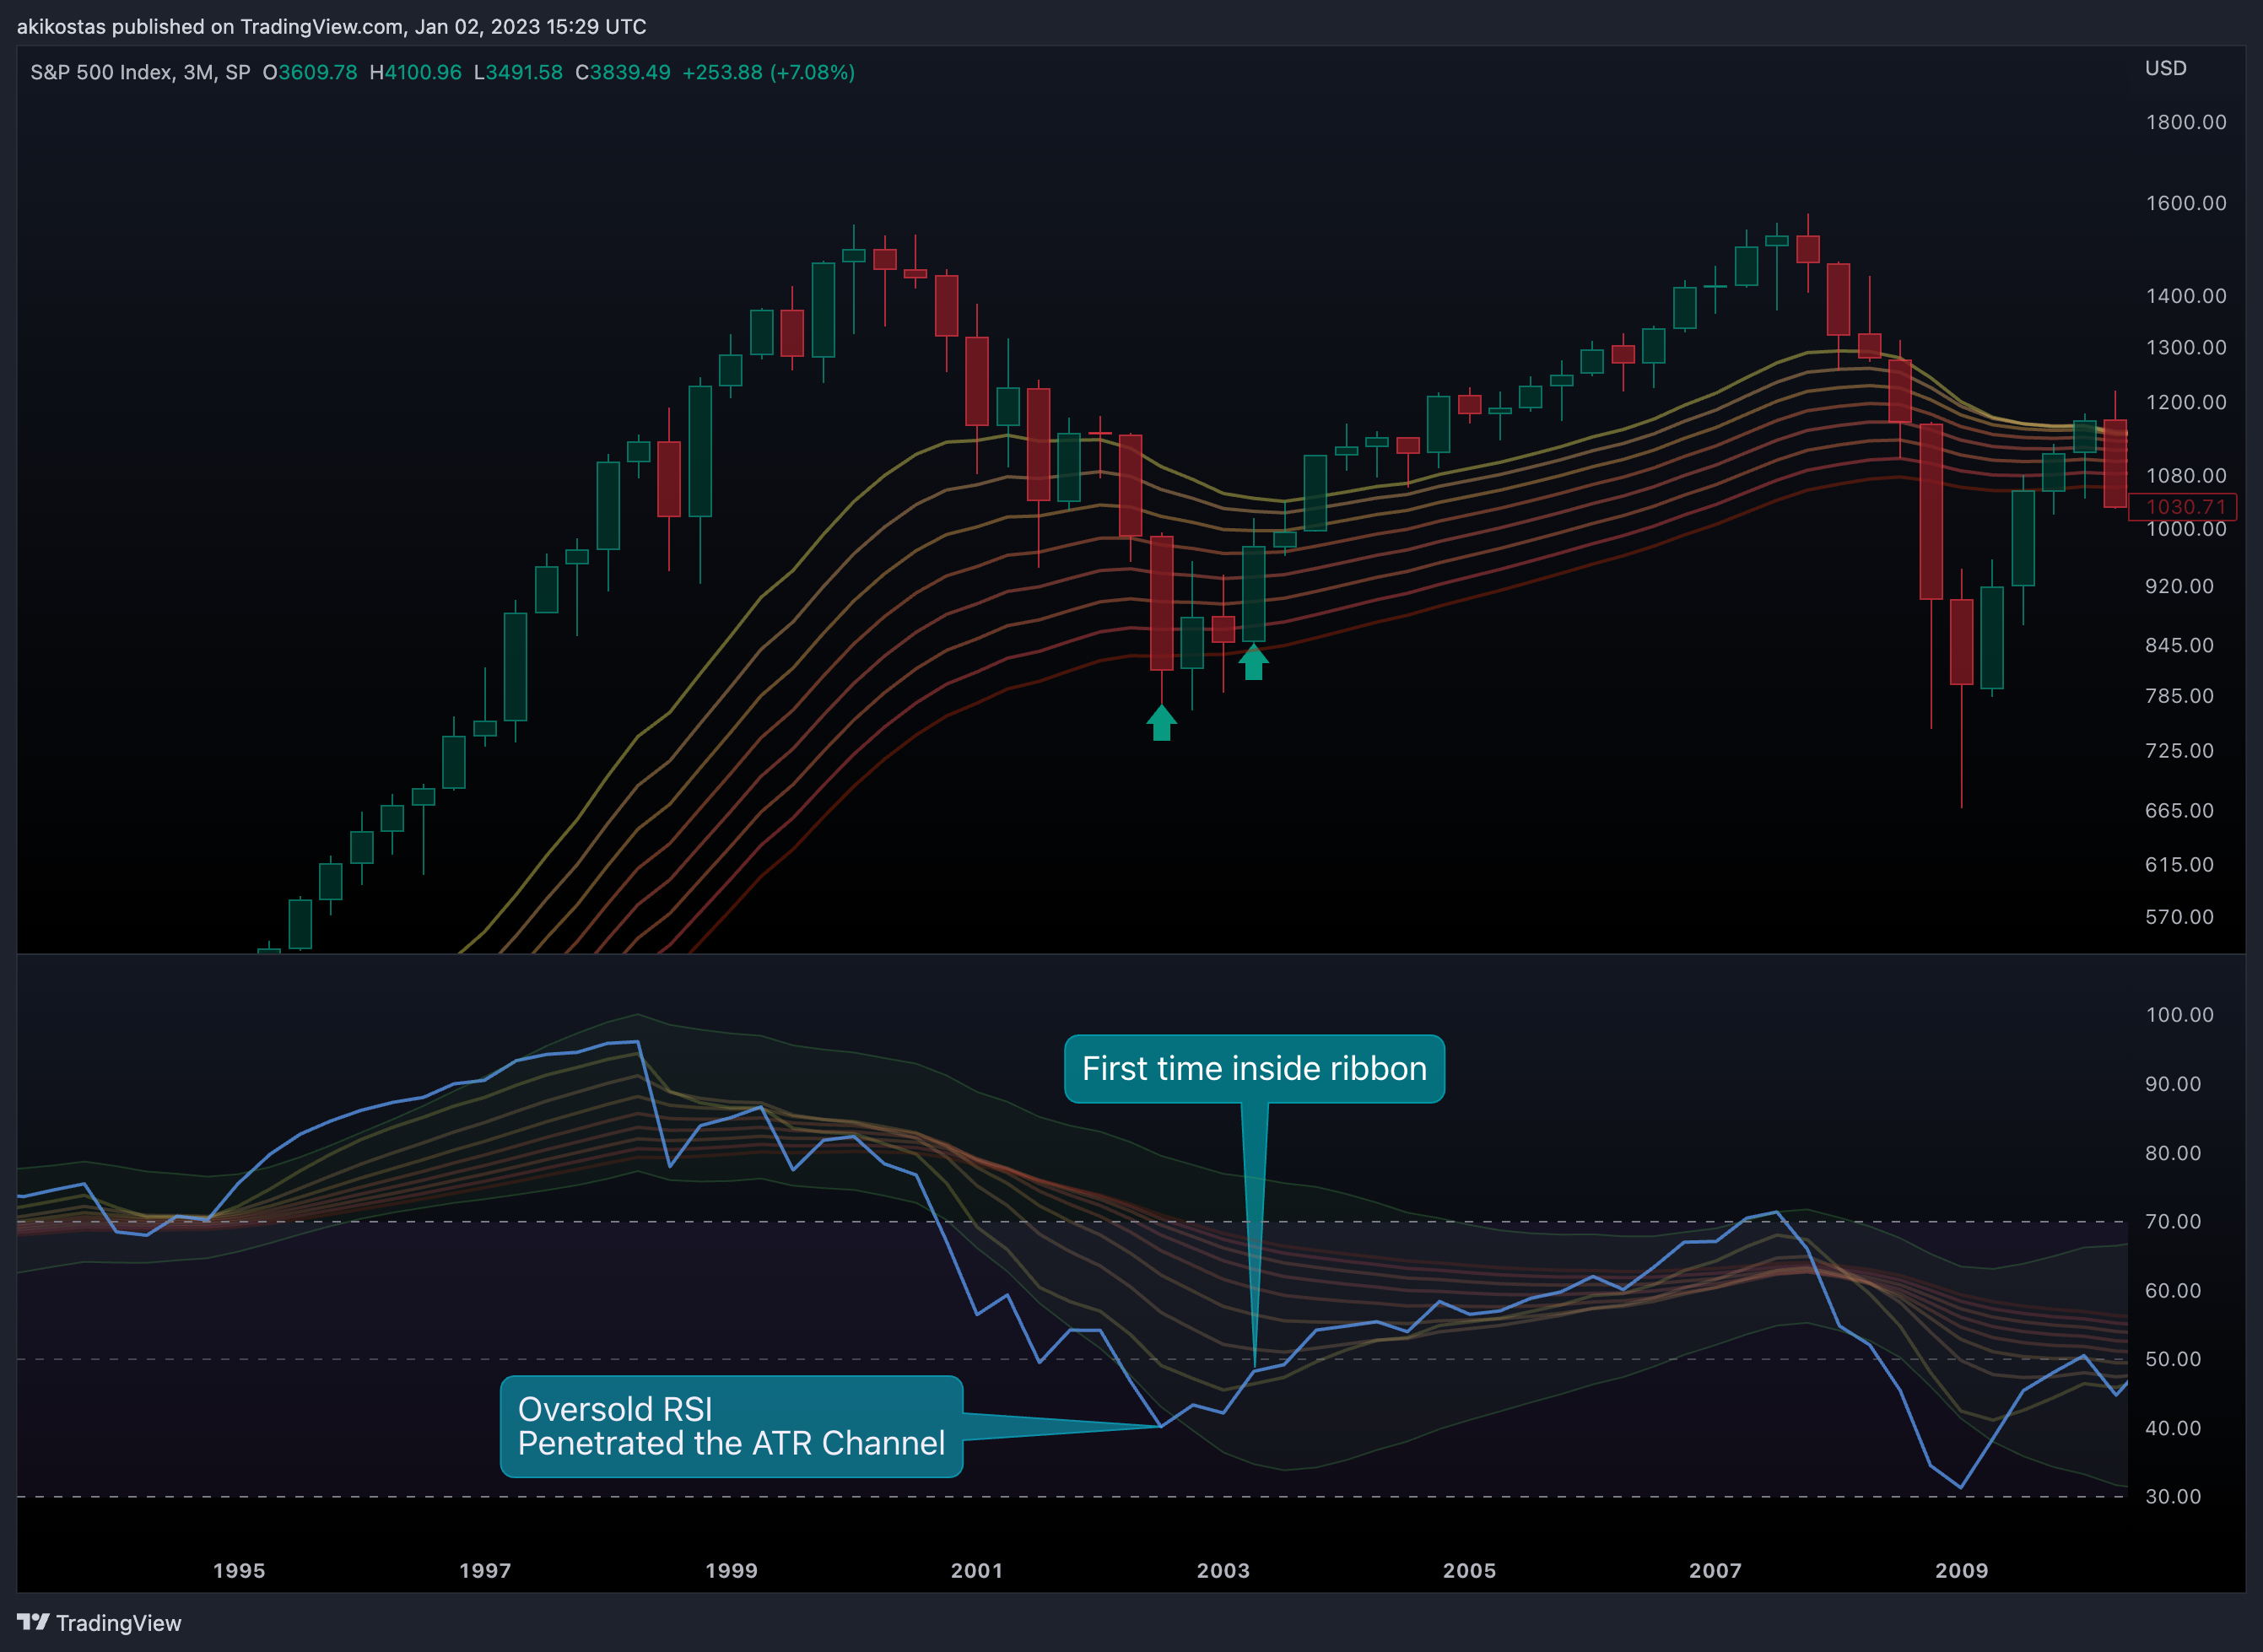Click the 1800.00 price axis label

pos(2186,122)
